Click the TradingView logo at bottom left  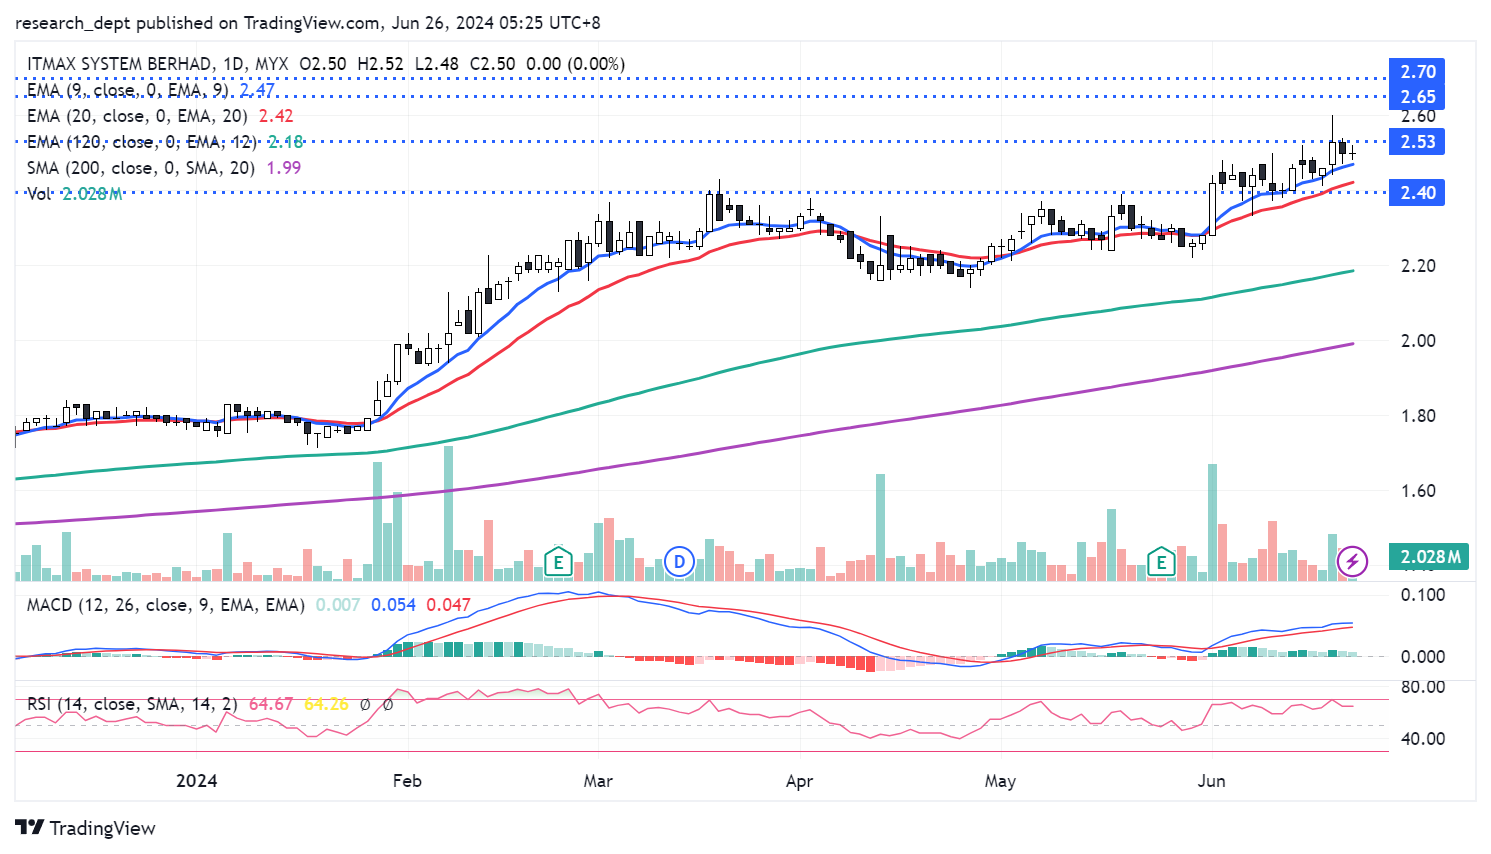tap(86, 828)
